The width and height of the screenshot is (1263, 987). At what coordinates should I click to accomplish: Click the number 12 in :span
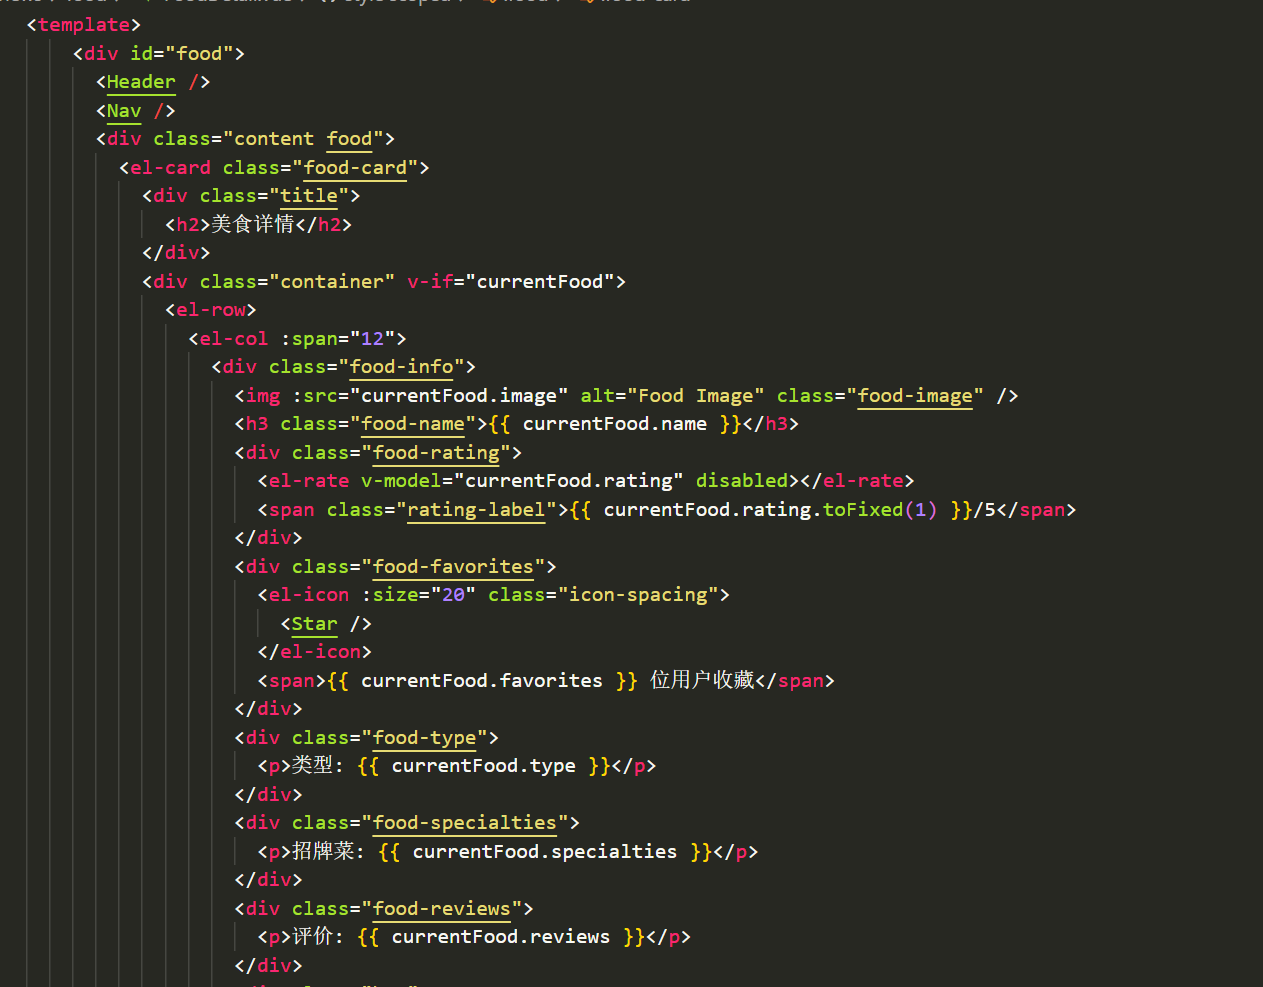pyautogui.click(x=372, y=339)
